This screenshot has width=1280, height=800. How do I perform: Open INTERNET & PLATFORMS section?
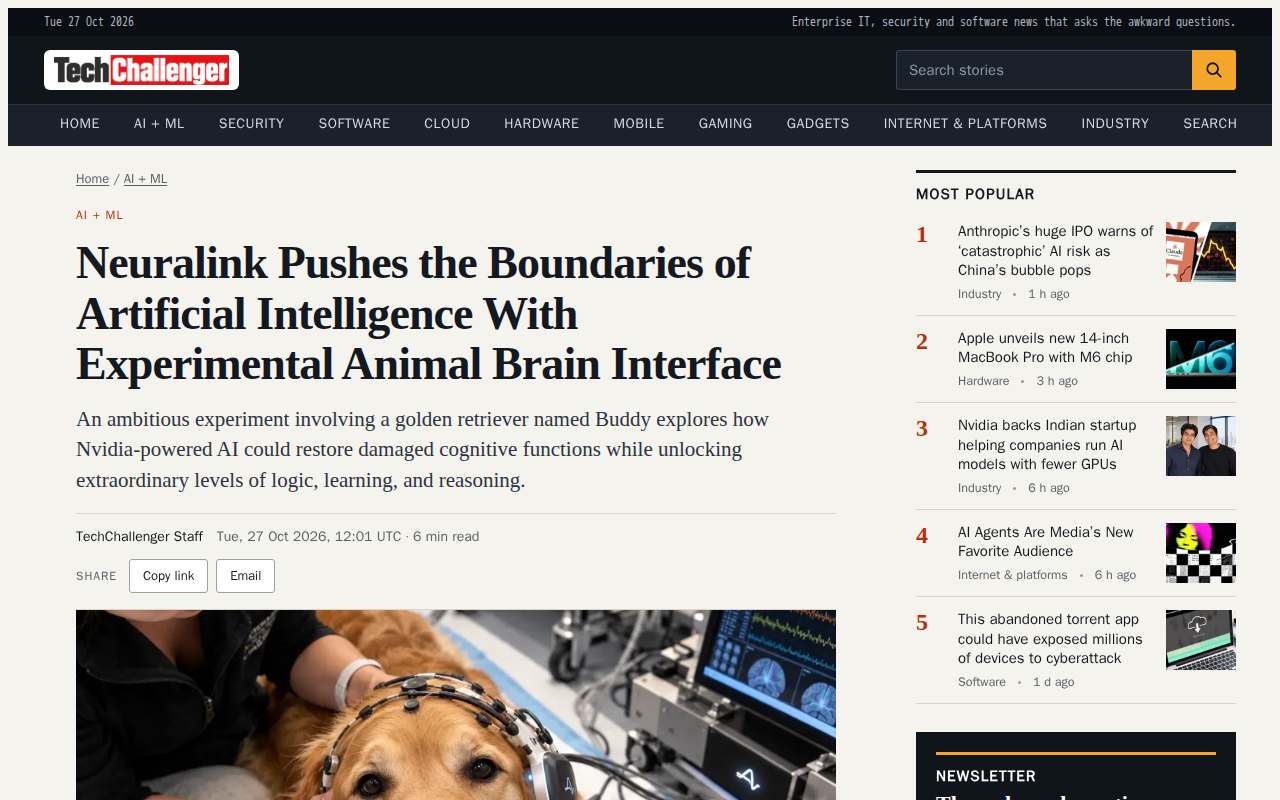click(x=965, y=124)
